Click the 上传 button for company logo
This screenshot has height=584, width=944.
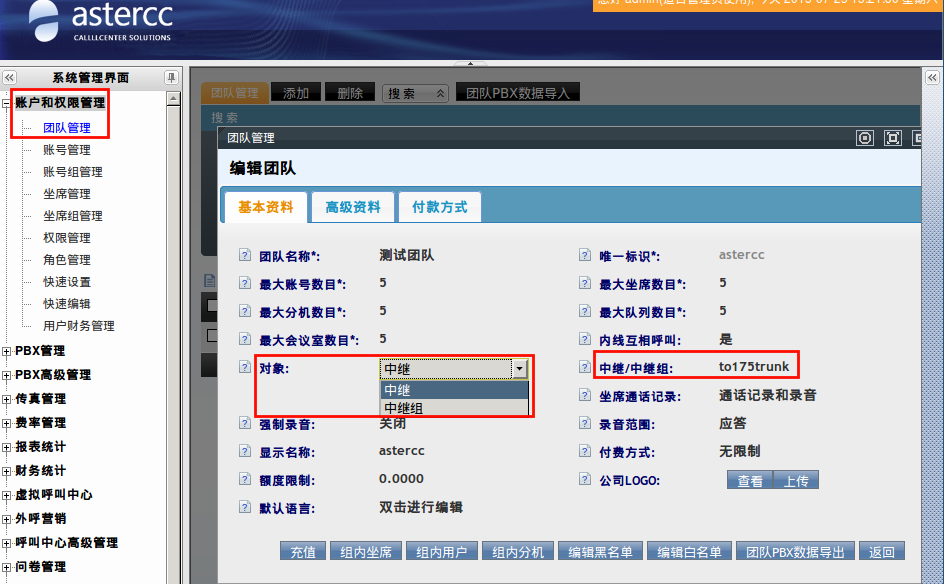(x=796, y=481)
